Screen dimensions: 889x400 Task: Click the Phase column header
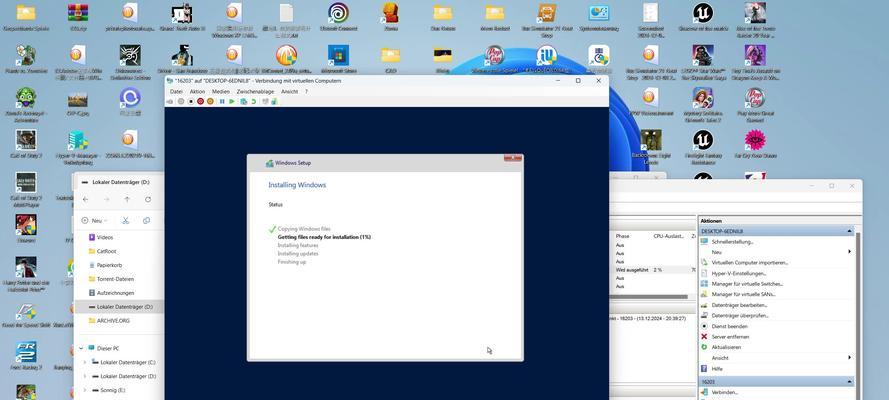click(623, 236)
